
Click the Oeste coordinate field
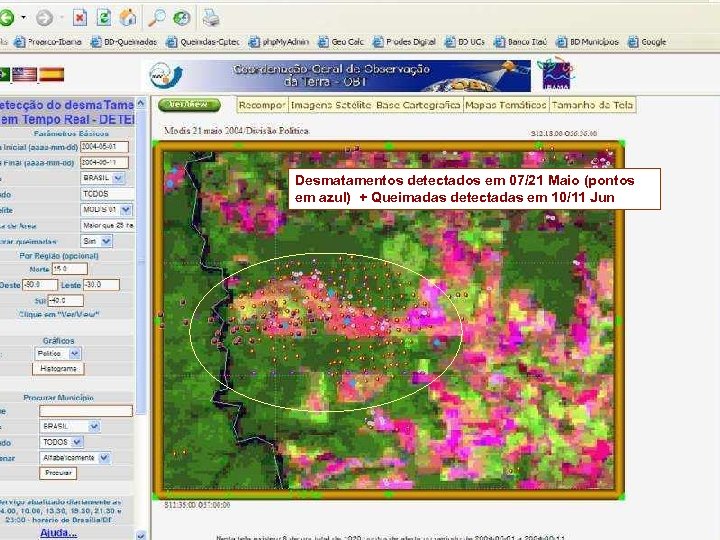40,285
